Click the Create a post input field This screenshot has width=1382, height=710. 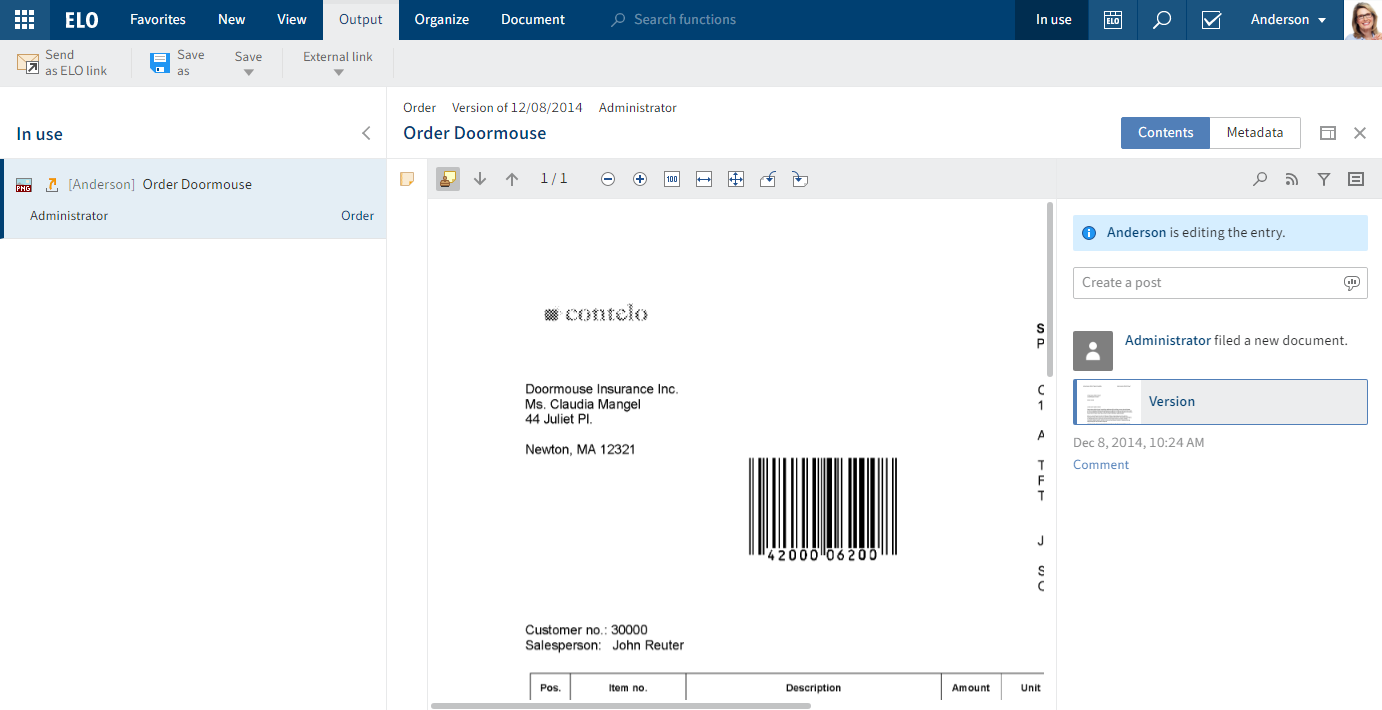(1205, 283)
